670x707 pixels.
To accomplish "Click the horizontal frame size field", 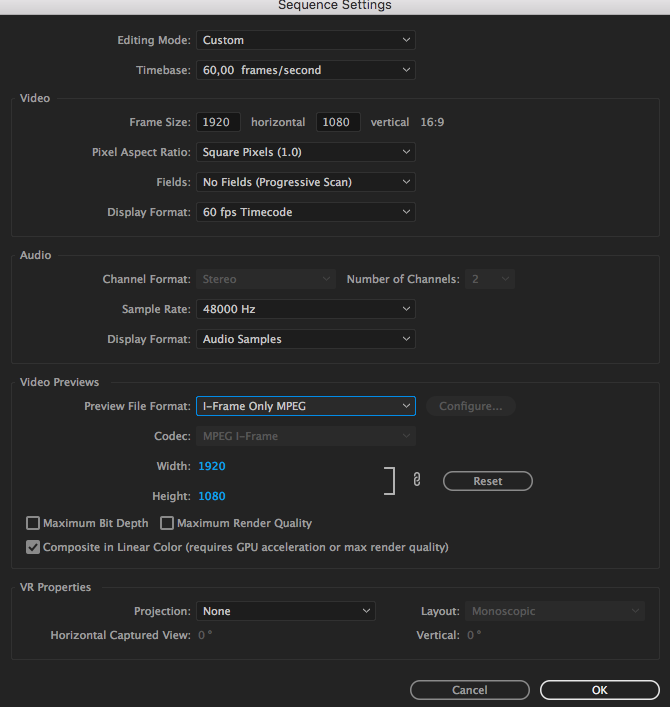I will point(219,122).
